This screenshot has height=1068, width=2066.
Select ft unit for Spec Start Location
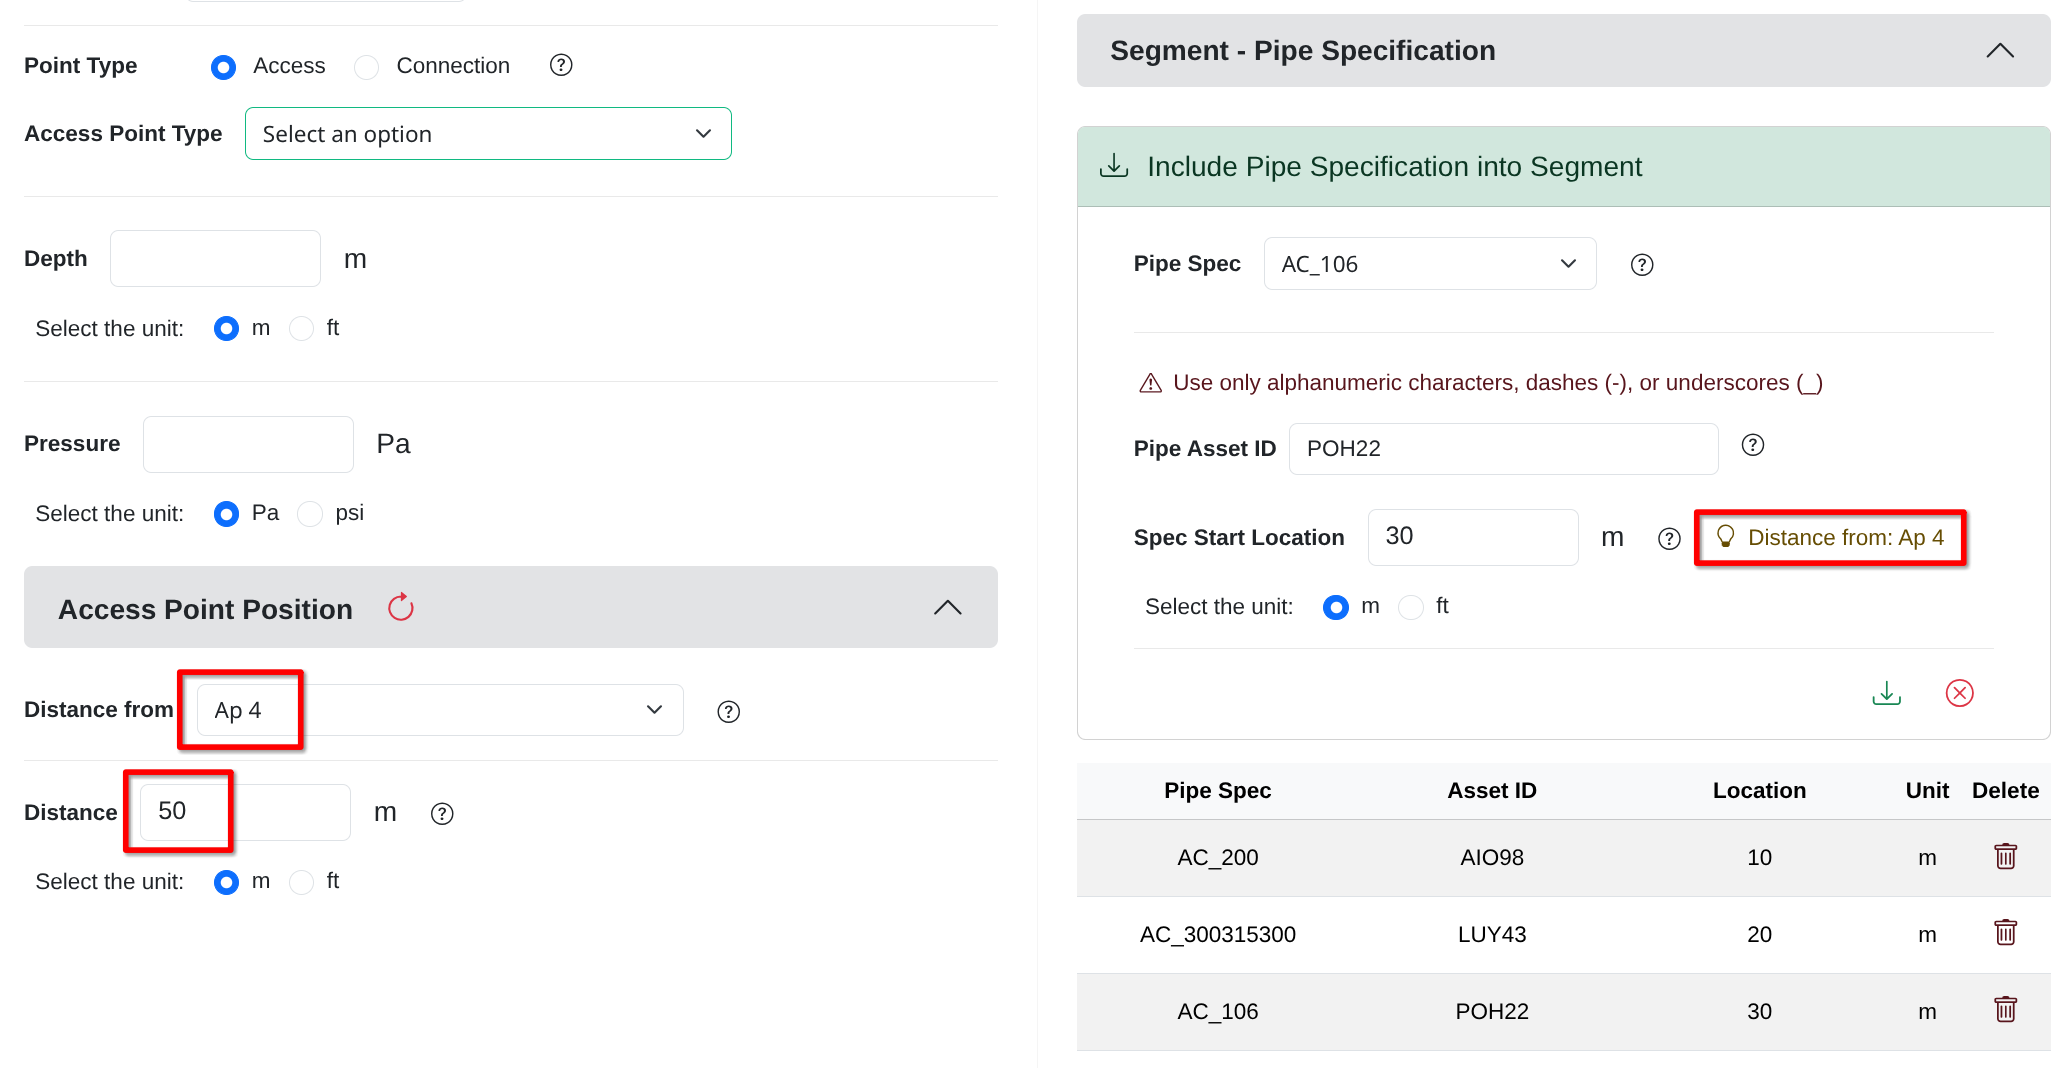coord(1411,607)
